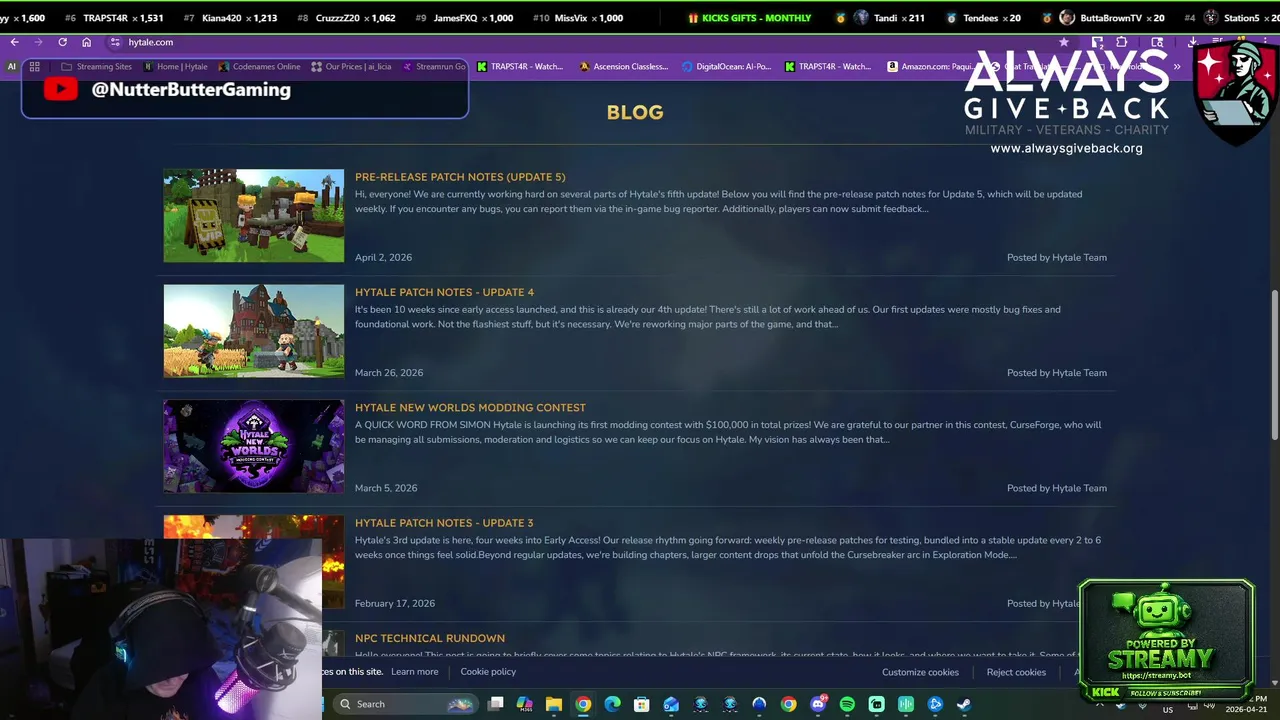Open Outlook from the taskbar
This screenshot has height=720, width=1280.
click(671, 704)
